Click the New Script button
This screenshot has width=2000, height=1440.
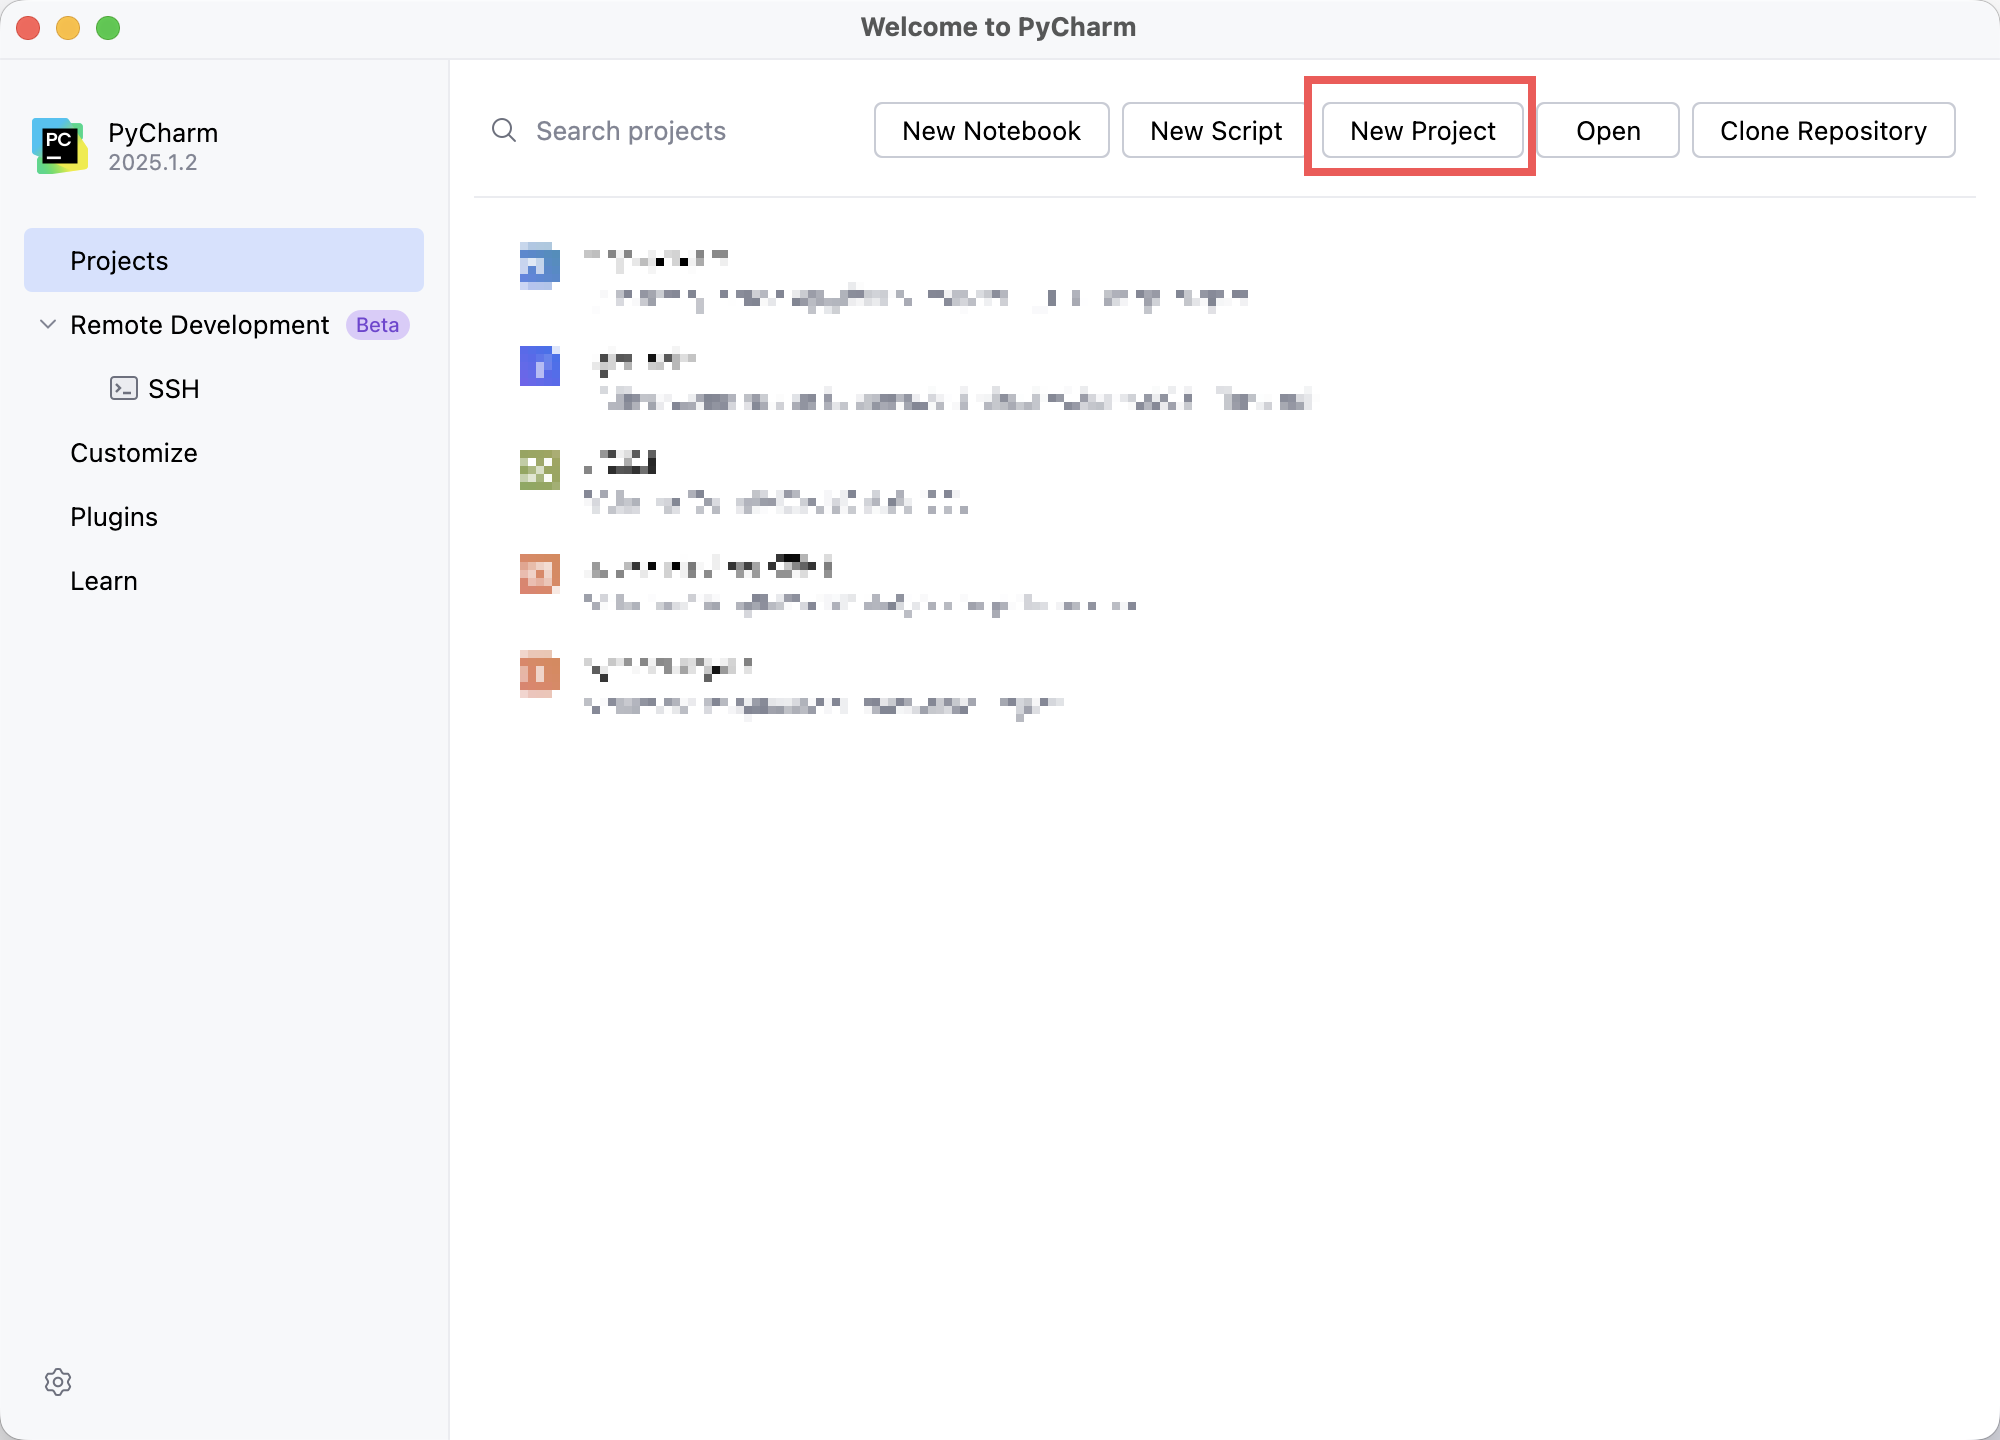tap(1216, 130)
